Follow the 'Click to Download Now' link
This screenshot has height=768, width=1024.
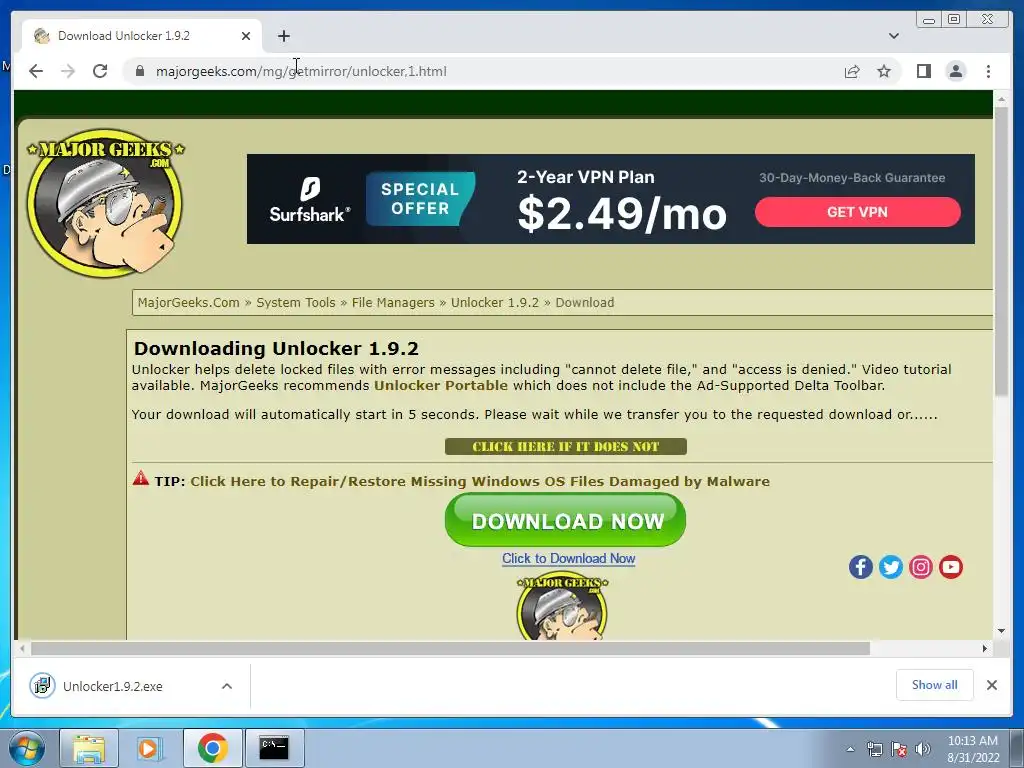coord(568,558)
